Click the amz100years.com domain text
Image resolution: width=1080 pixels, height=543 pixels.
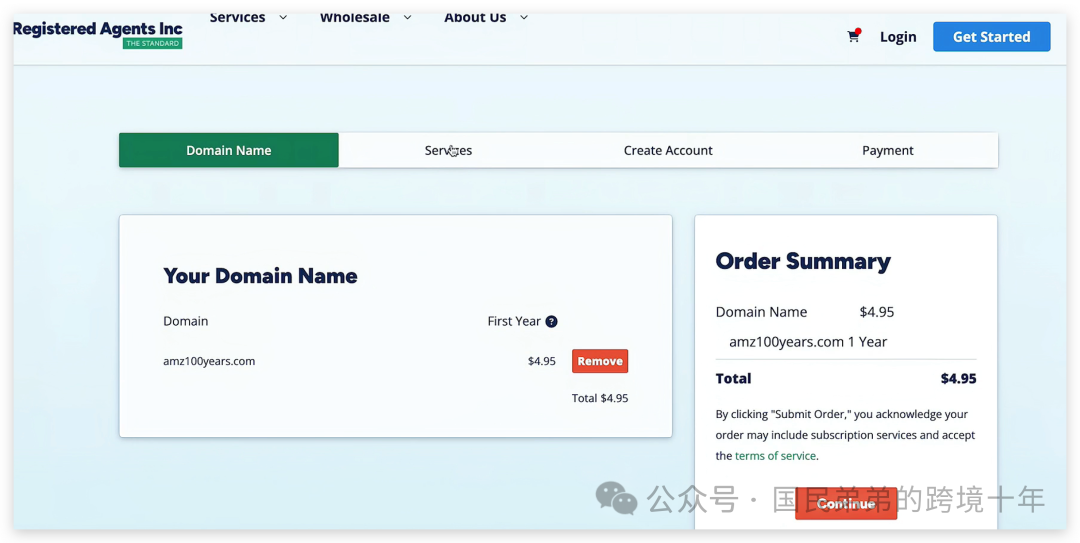click(x=209, y=361)
